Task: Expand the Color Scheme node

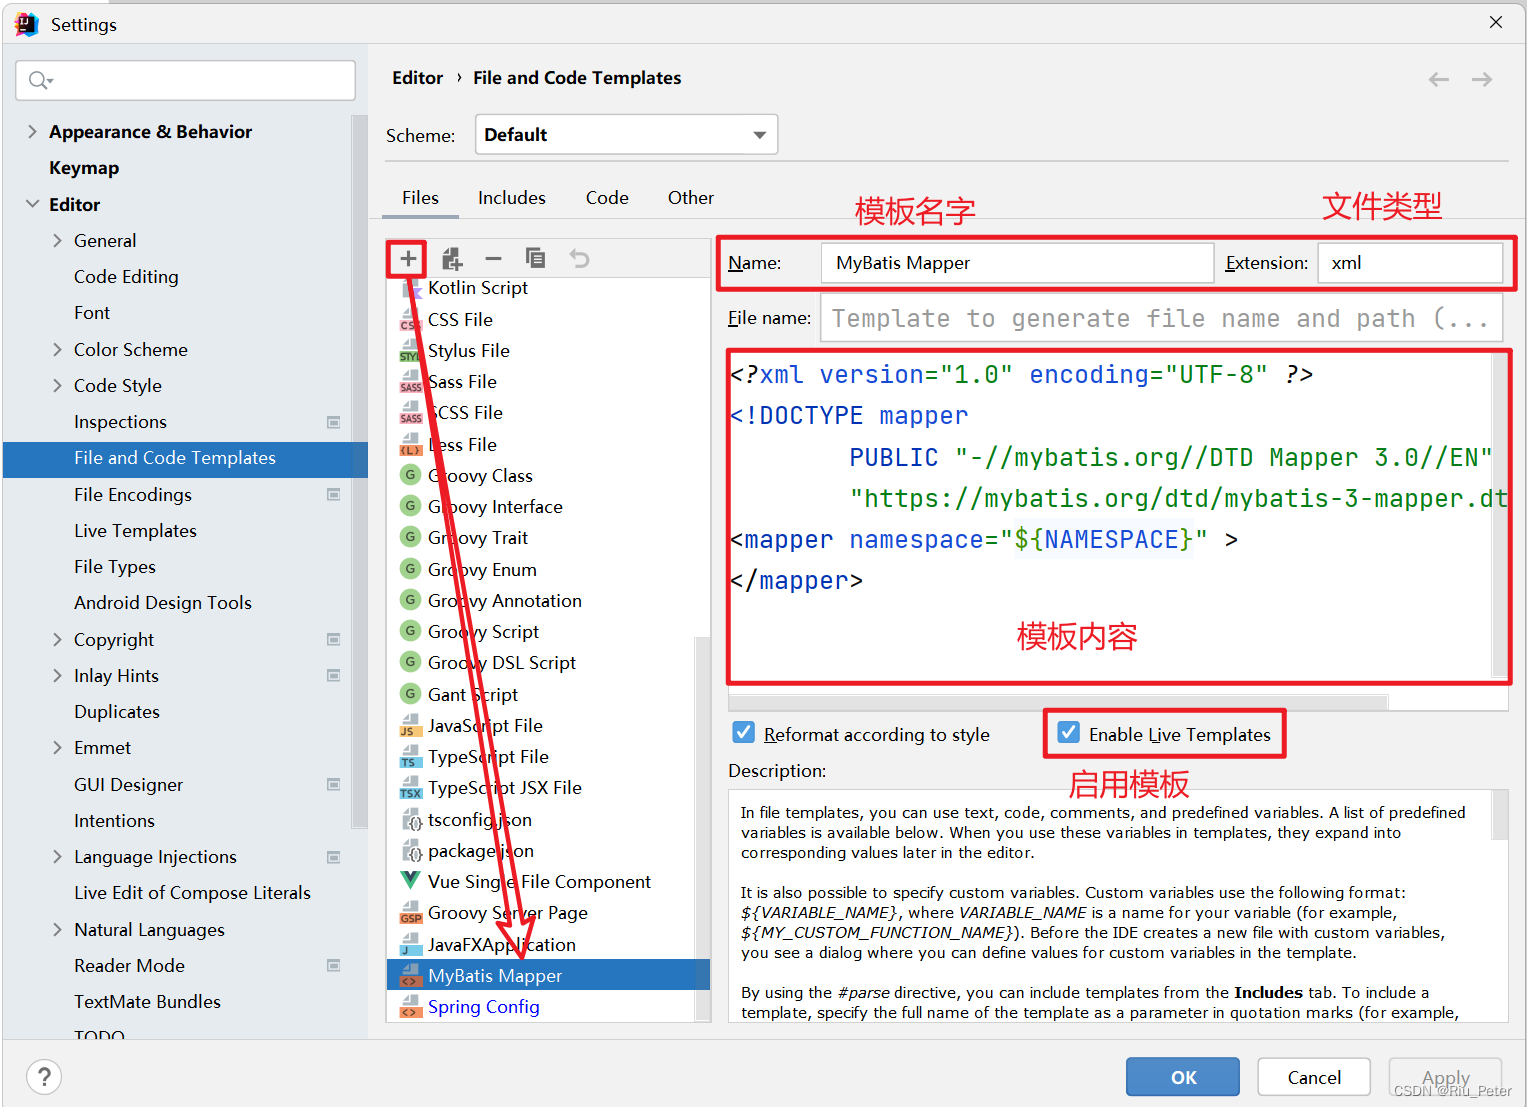Action: point(57,349)
